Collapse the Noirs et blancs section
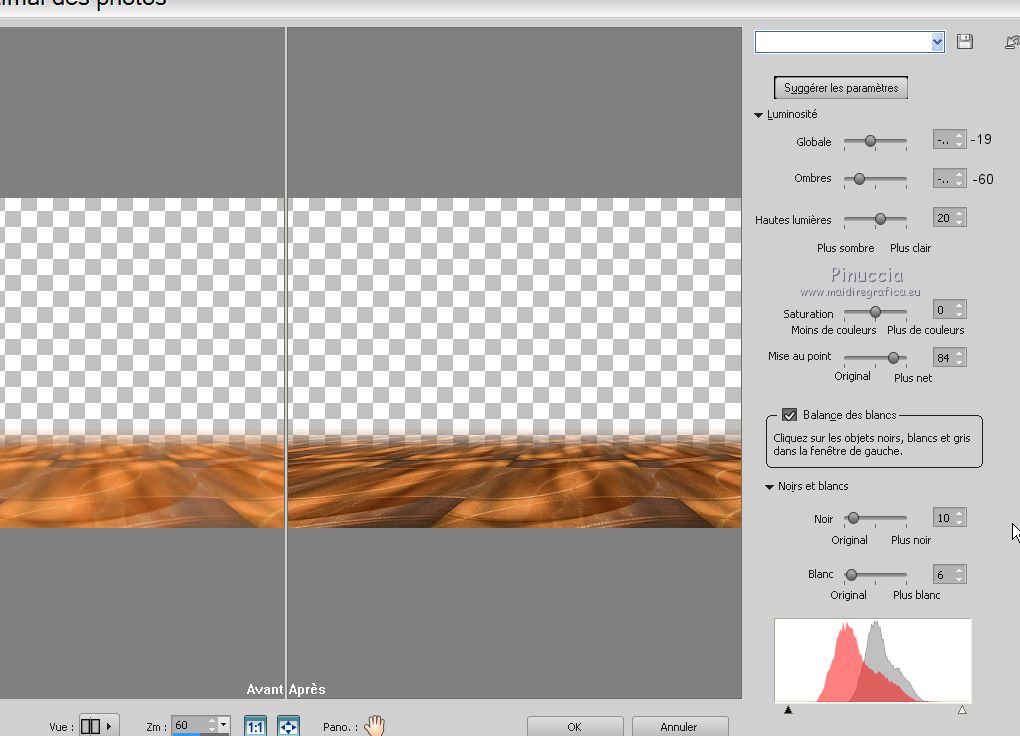Image resolution: width=1020 pixels, height=736 pixels. tap(769, 487)
